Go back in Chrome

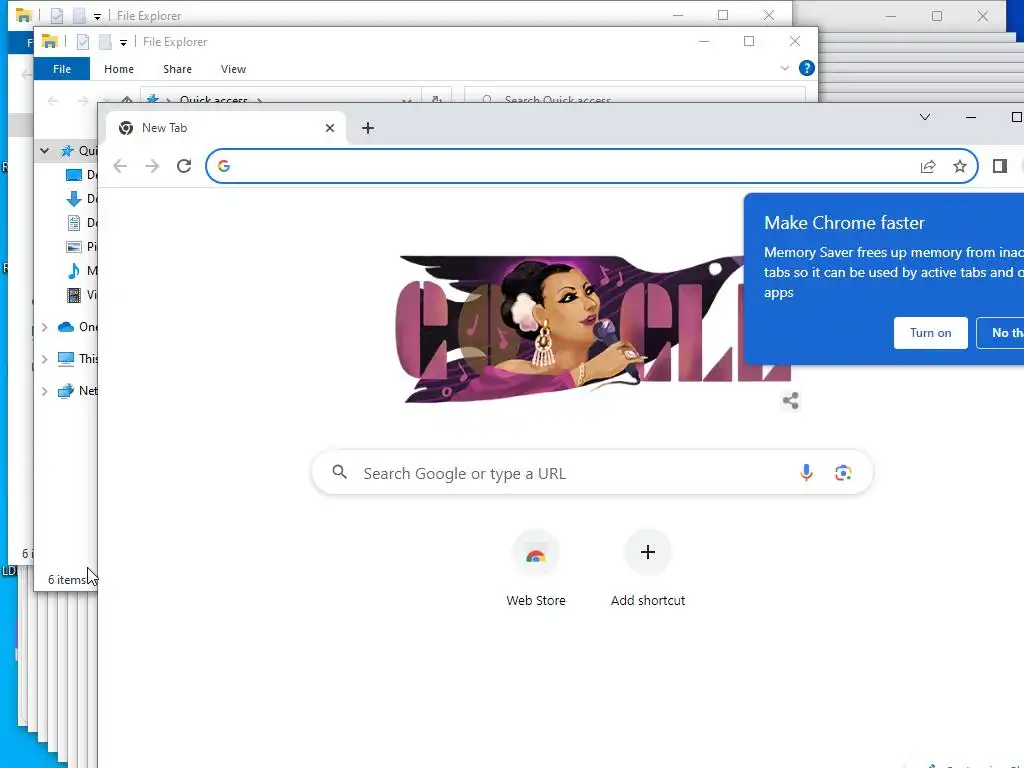tap(120, 166)
